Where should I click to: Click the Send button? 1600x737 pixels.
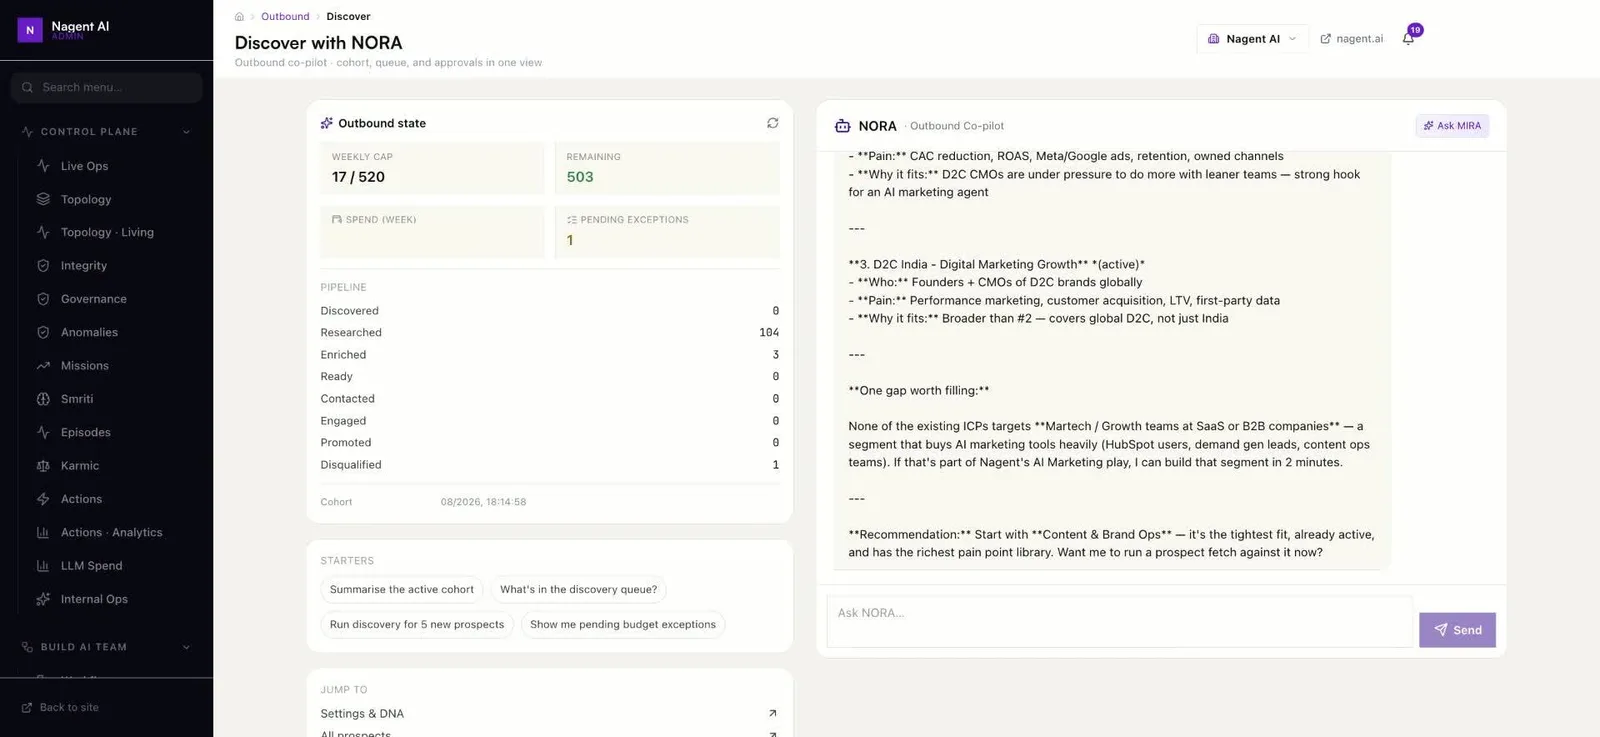pos(1457,630)
